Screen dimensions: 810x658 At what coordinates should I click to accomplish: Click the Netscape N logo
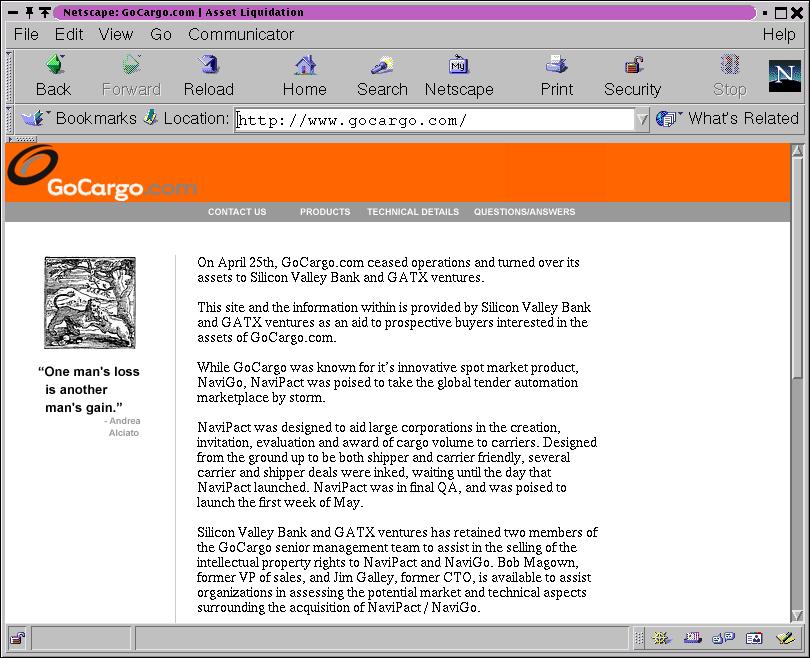coord(784,76)
